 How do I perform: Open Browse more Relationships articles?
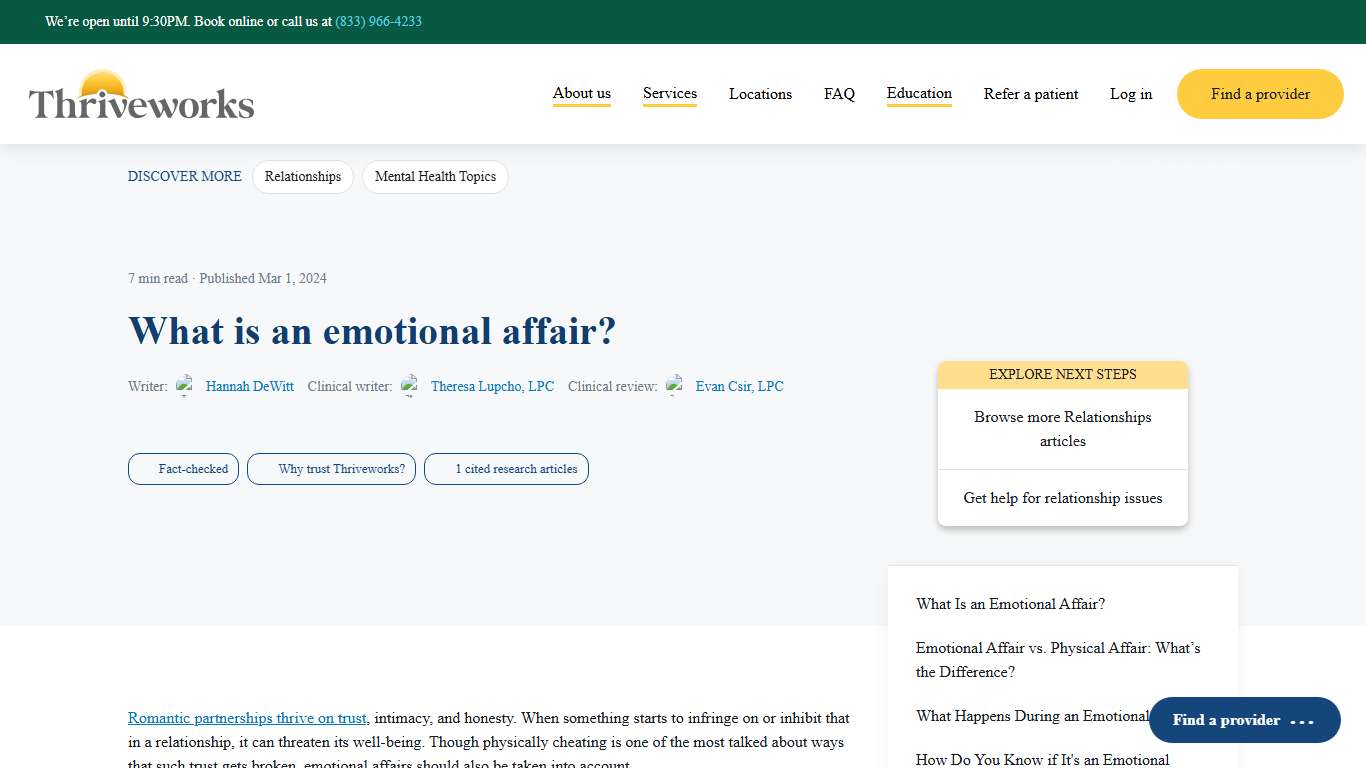(1062, 428)
